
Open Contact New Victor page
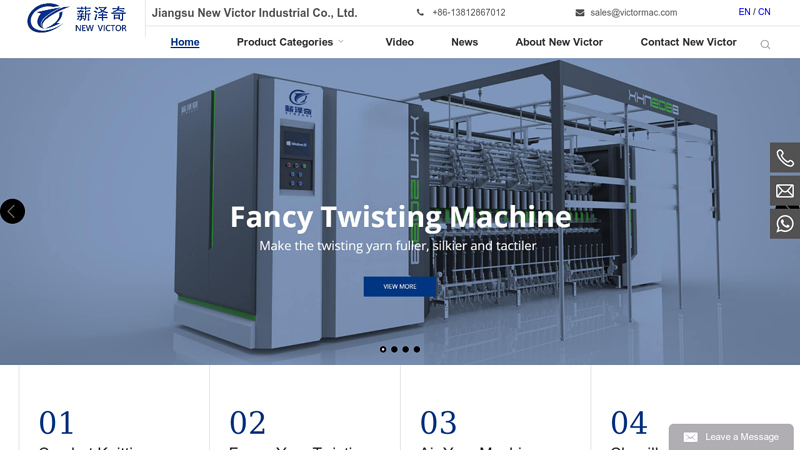click(x=688, y=42)
